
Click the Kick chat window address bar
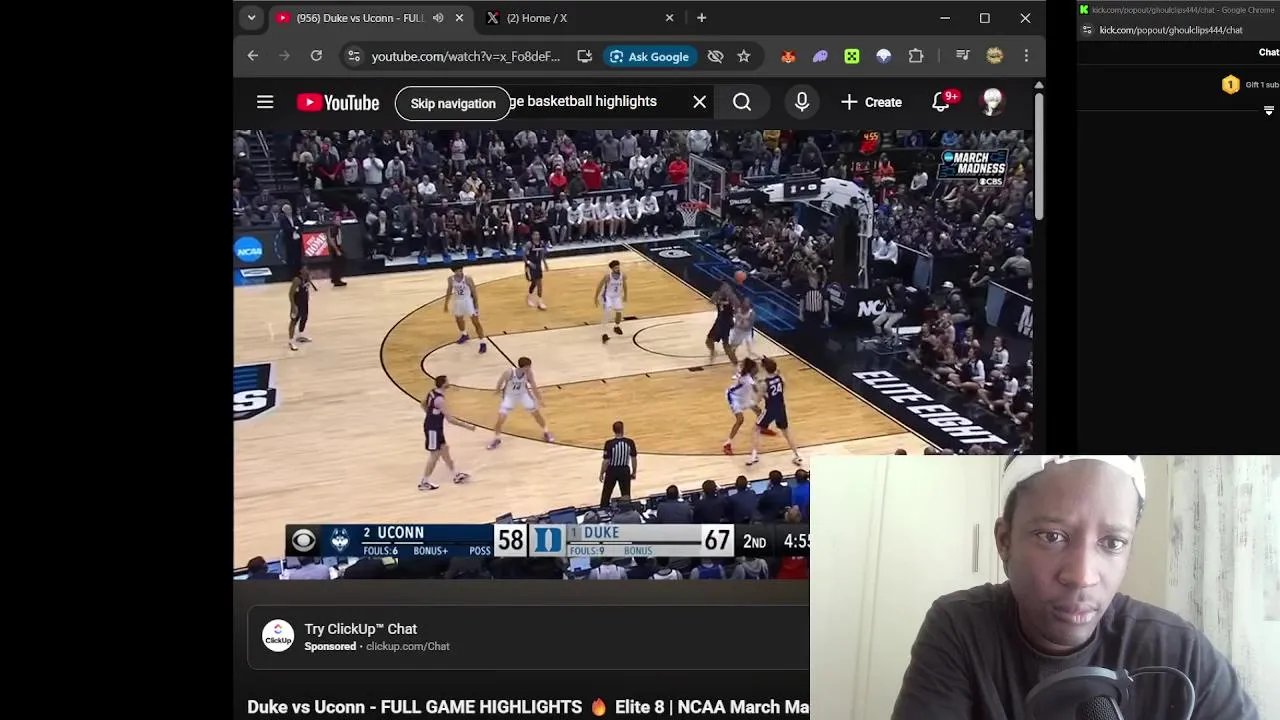click(1171, 30)
